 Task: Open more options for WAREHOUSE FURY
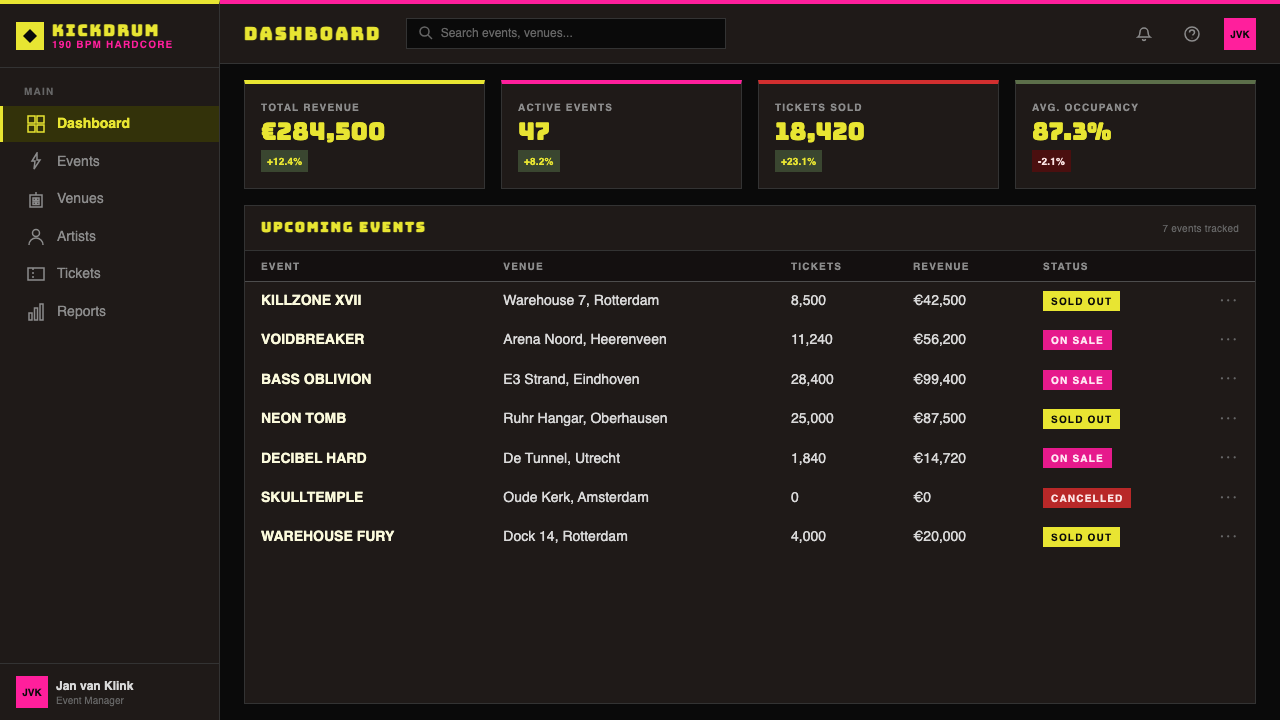click(x=1228, y=536)
